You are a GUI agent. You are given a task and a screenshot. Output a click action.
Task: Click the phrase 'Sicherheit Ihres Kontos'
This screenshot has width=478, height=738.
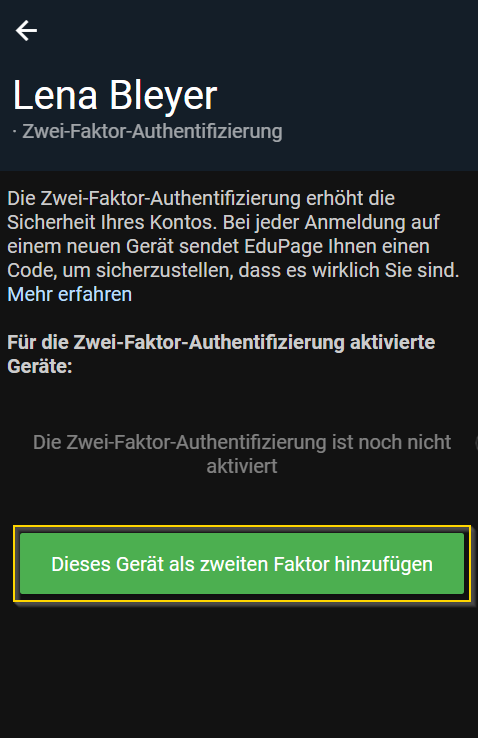(112, 222)
